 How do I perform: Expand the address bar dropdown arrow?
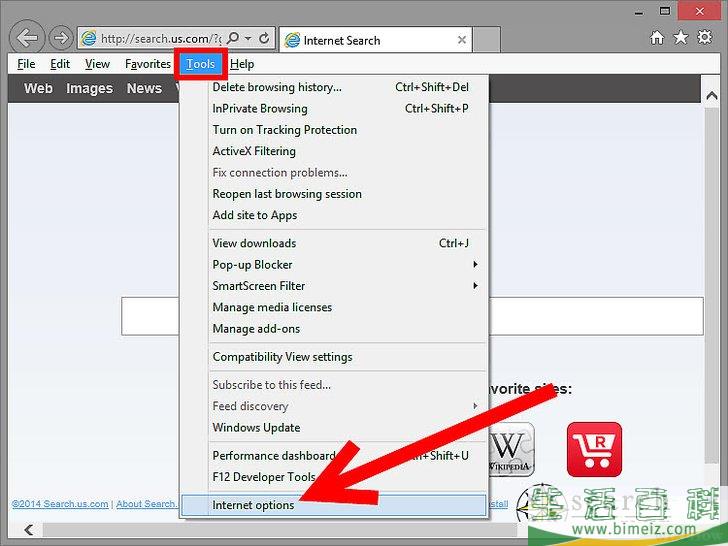coord(248,38)
